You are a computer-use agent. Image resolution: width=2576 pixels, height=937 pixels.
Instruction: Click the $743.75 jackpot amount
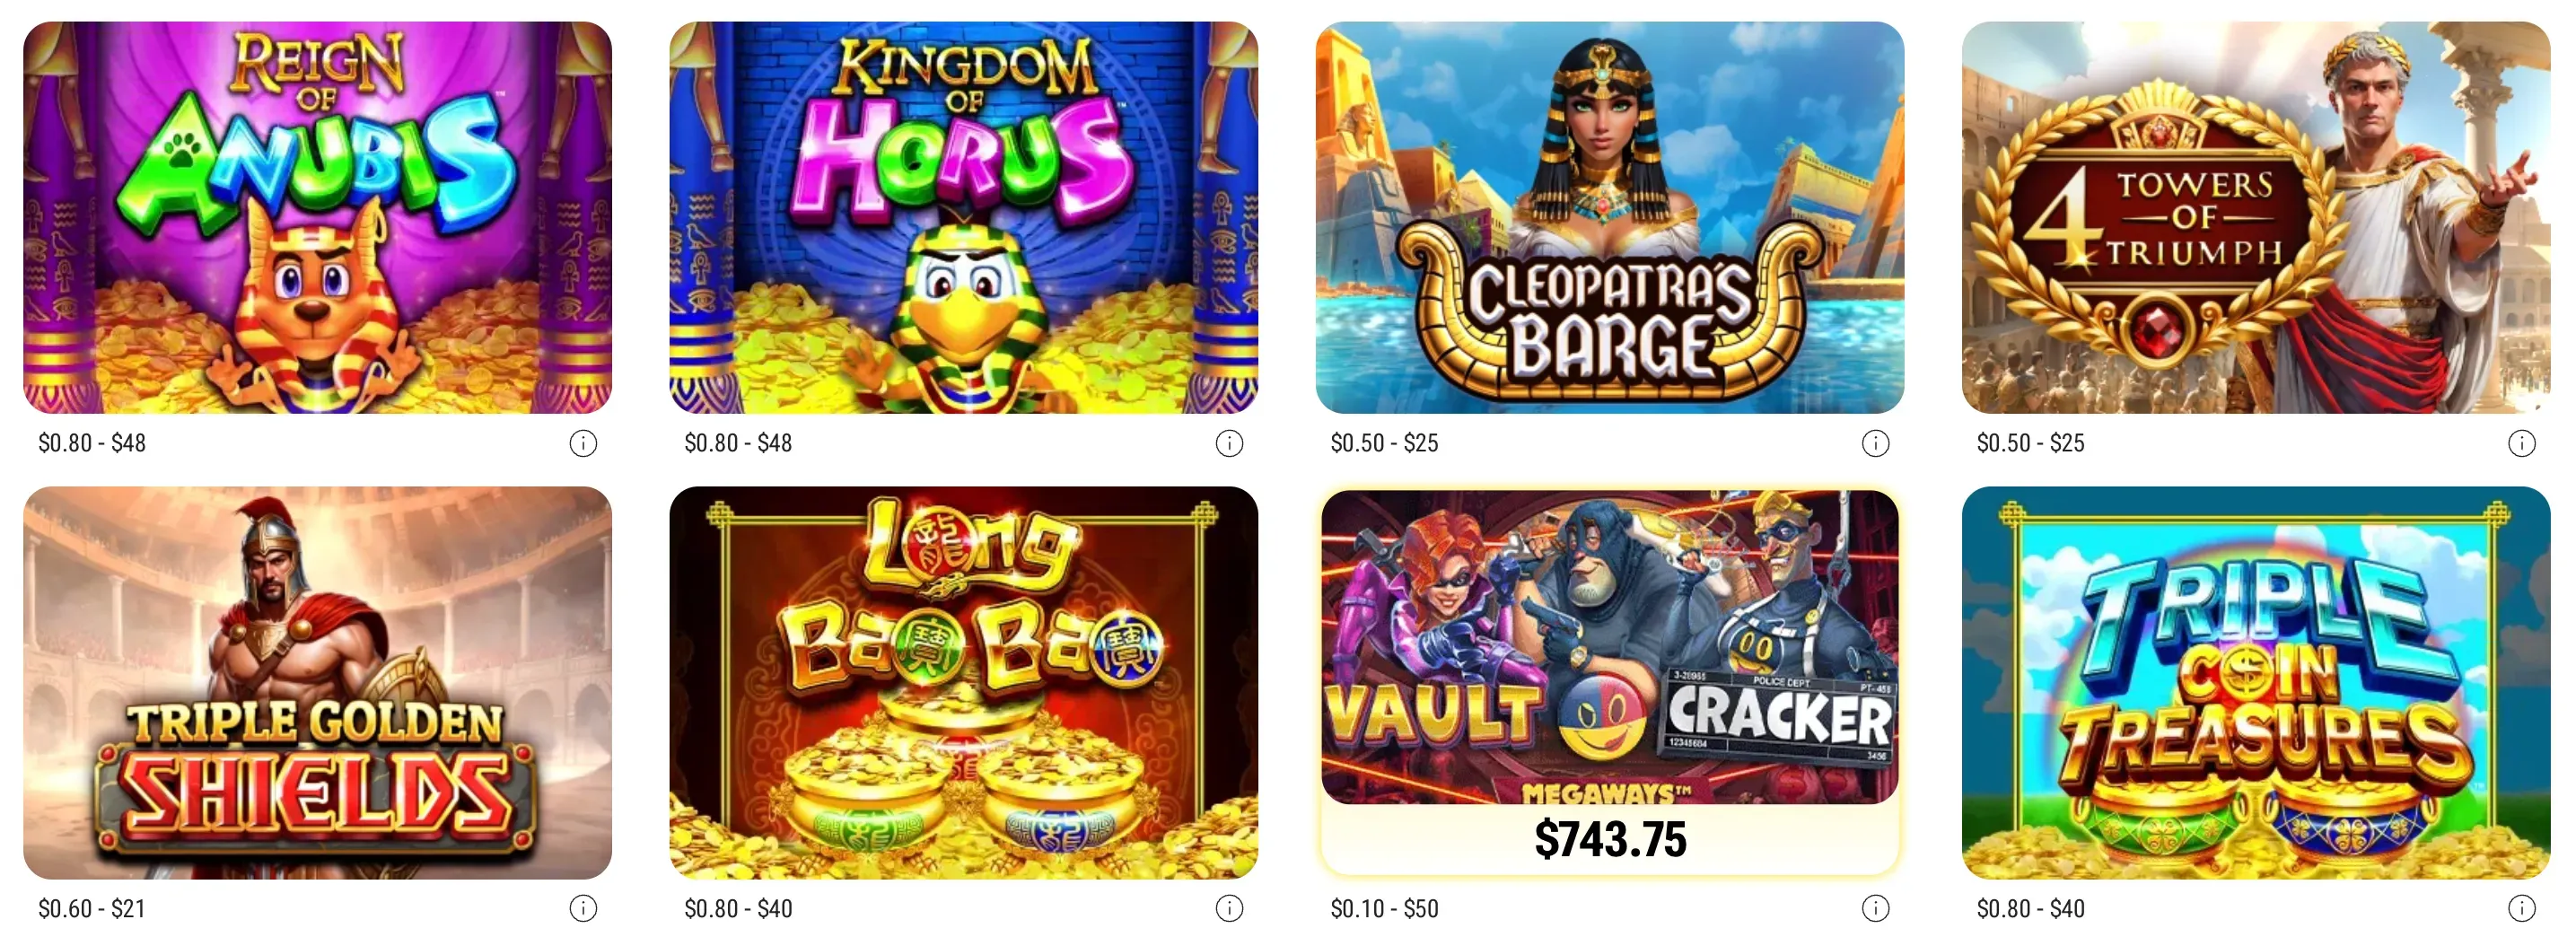(1610, 839)
